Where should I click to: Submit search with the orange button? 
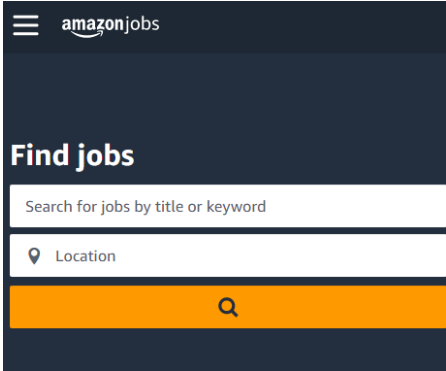(x=228, y=307)
